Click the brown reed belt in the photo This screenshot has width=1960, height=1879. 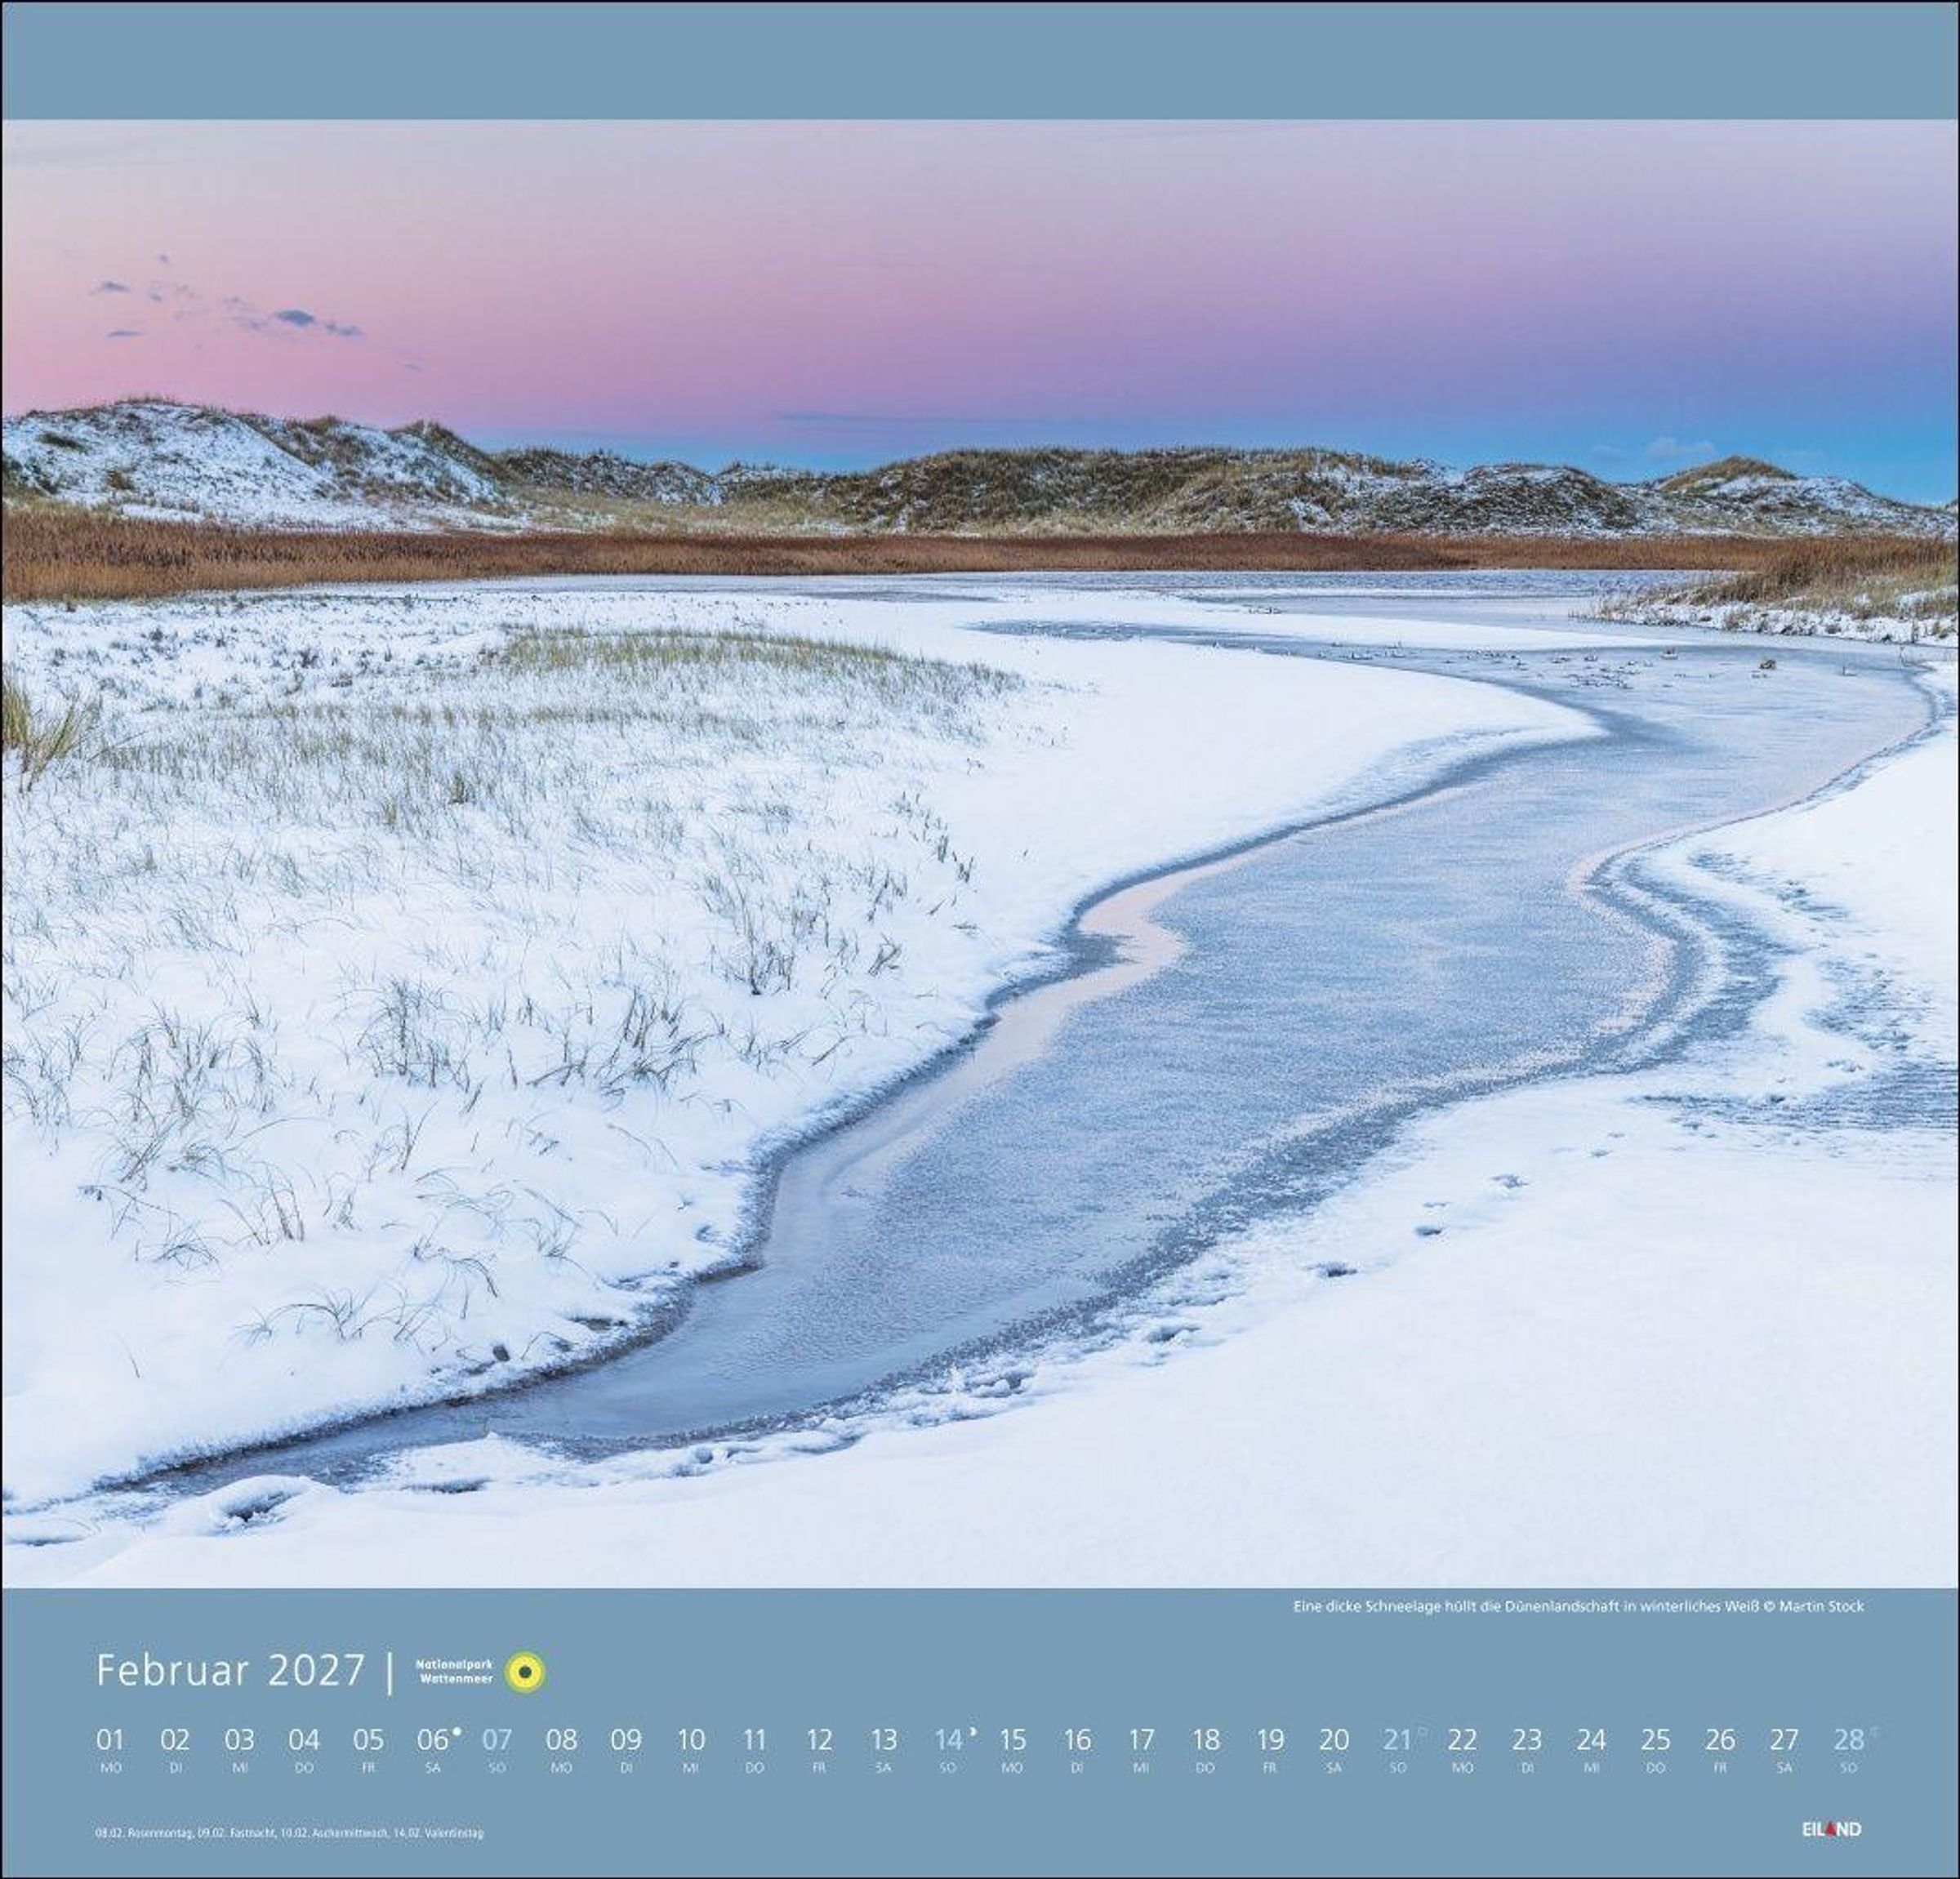700,555
